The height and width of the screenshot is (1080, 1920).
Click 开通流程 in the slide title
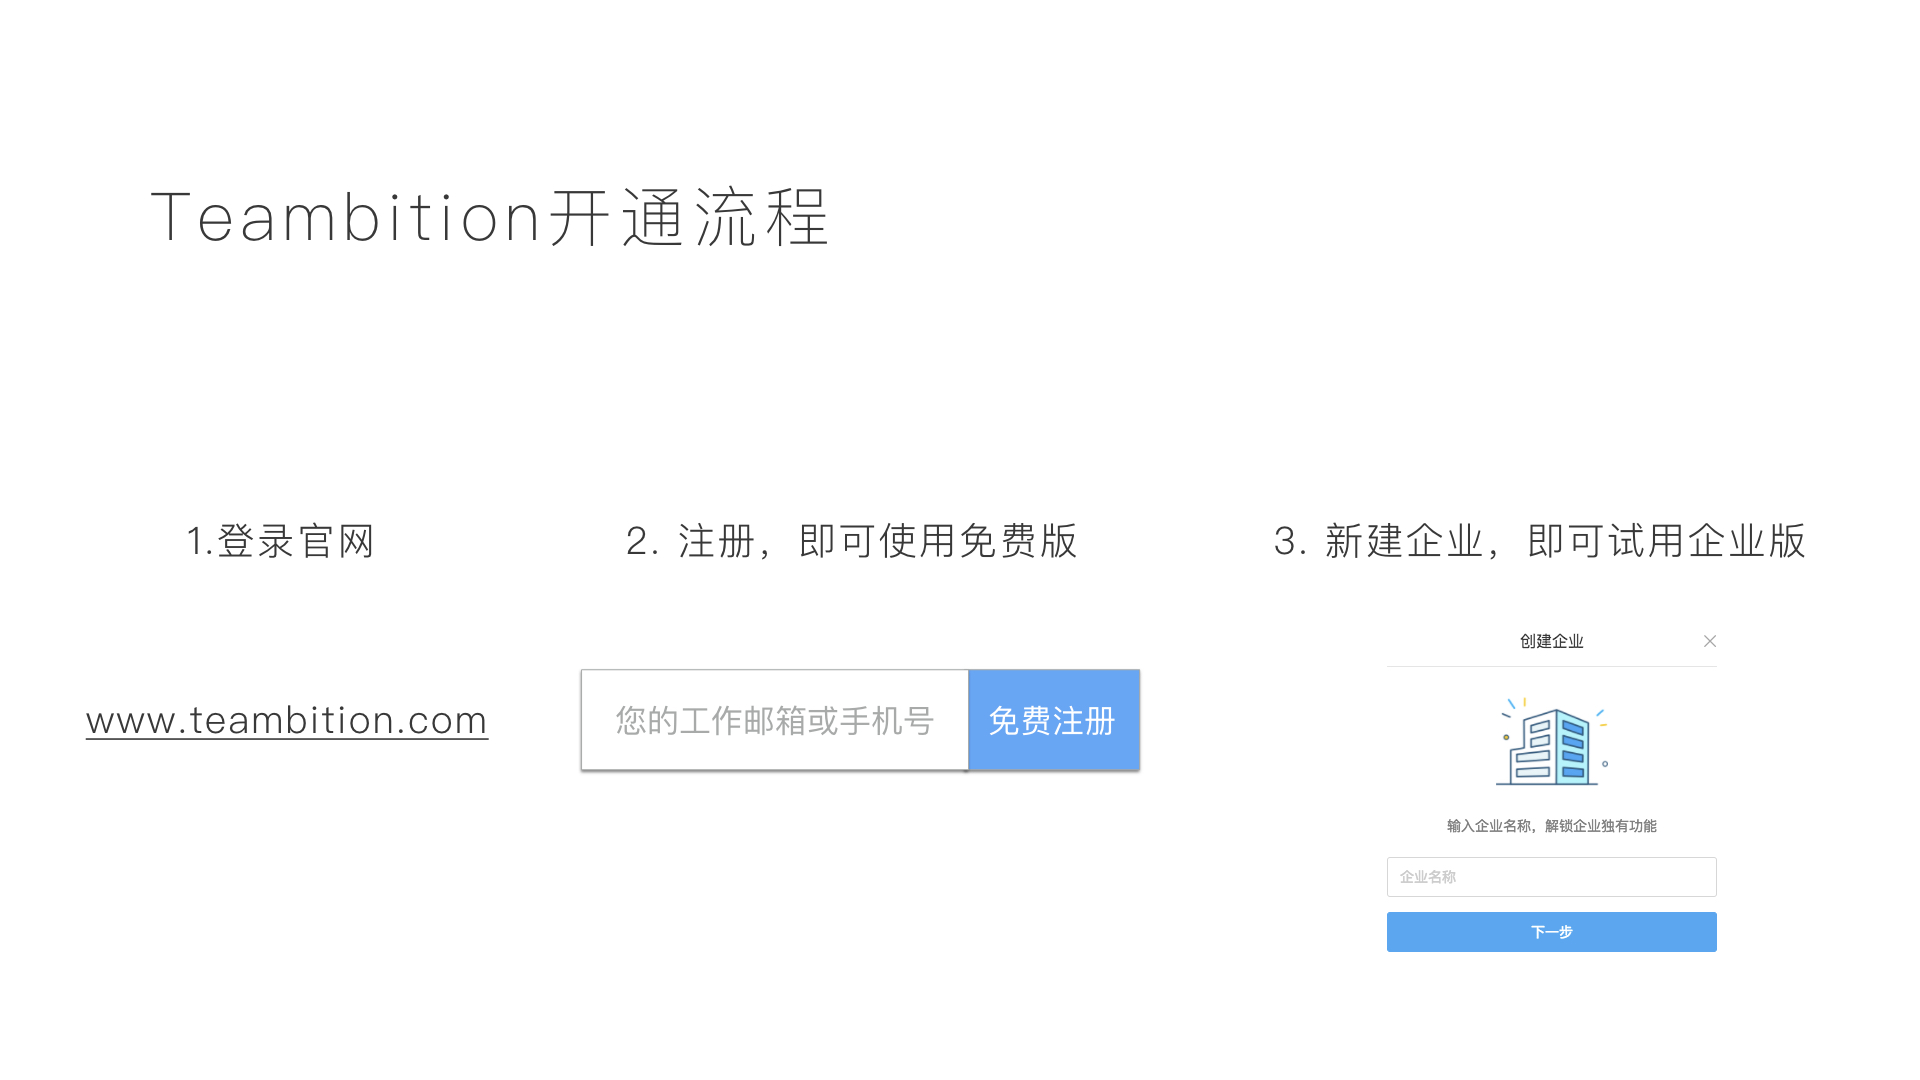[x=690, y=218]
